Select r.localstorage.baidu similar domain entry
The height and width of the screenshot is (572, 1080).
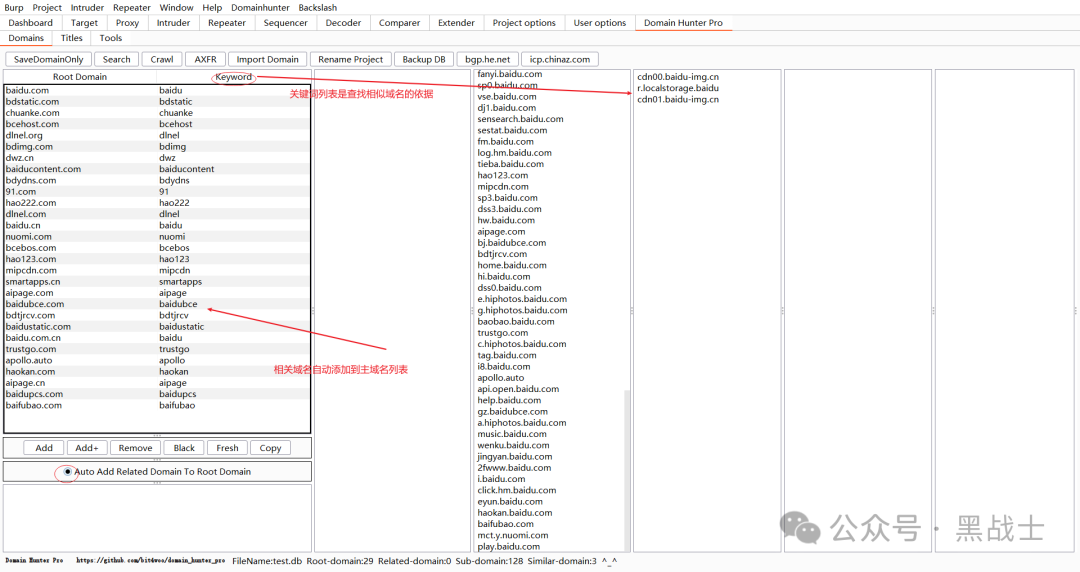pos(678,88)
